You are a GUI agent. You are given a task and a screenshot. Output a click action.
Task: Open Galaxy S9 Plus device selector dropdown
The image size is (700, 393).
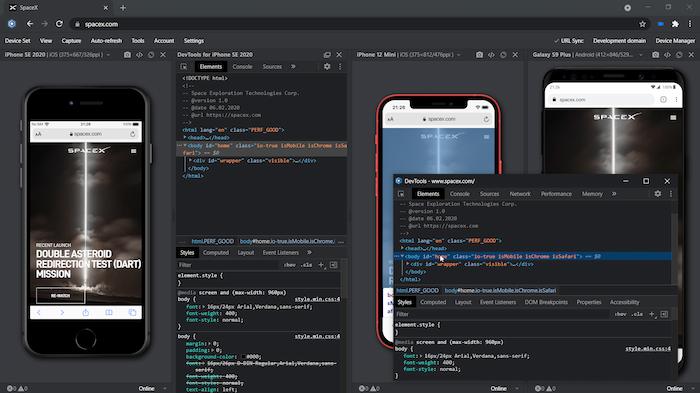click(641, 54)
